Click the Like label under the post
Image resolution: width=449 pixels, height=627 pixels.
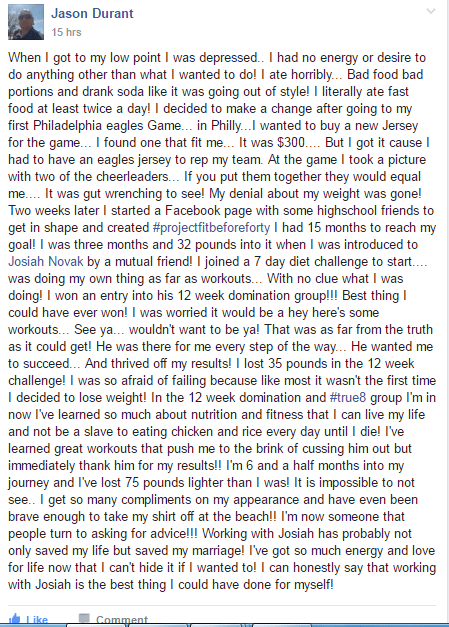(37, 620)
